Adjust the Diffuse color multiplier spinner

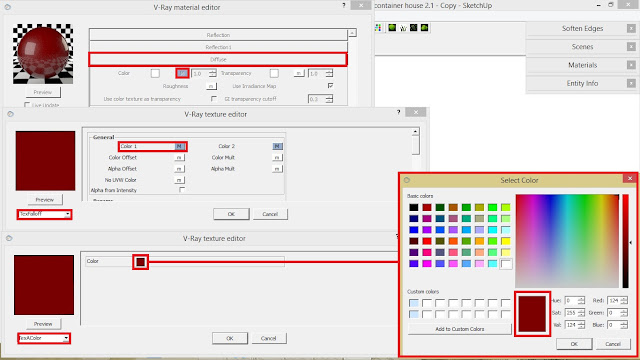click(212, 73)
